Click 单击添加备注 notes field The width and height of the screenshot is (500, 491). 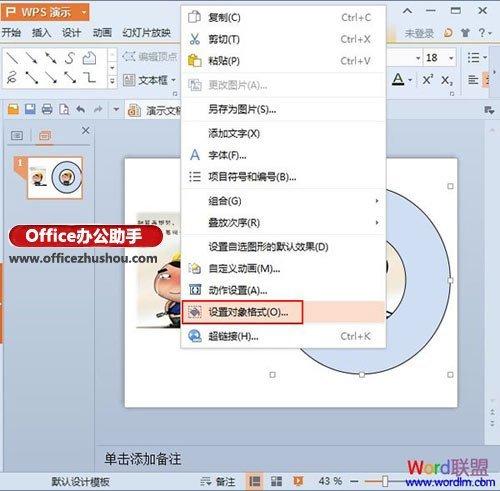(143, 459)
